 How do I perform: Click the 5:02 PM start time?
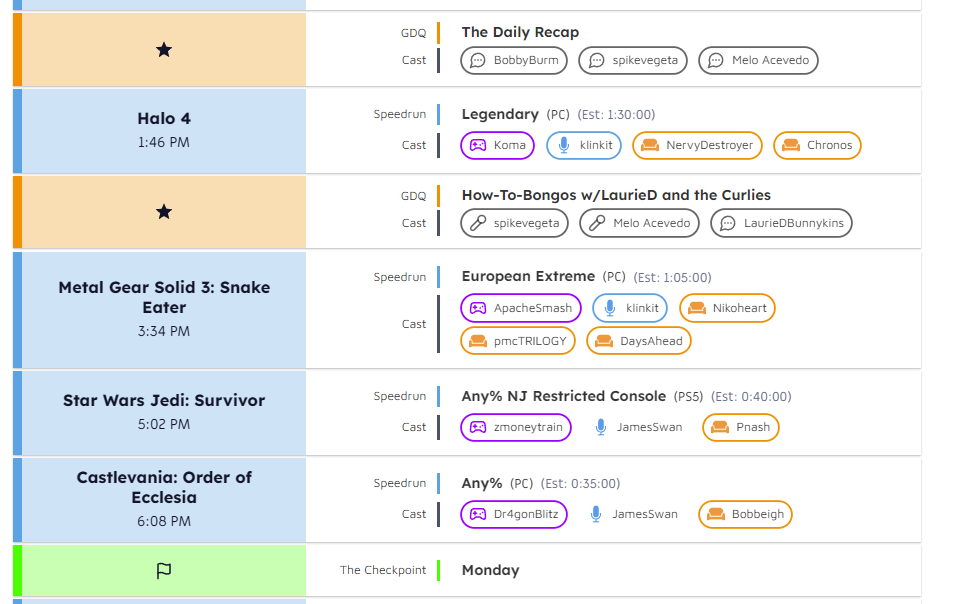tap(163, 425)
